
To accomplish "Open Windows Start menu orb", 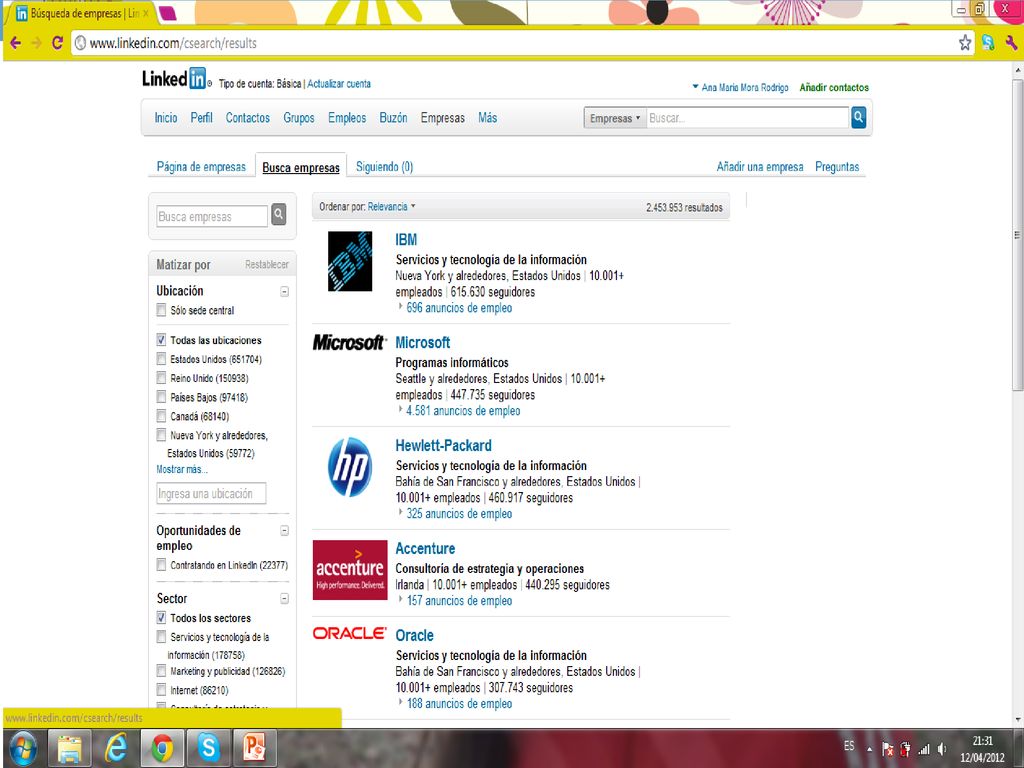I will 23,748.
